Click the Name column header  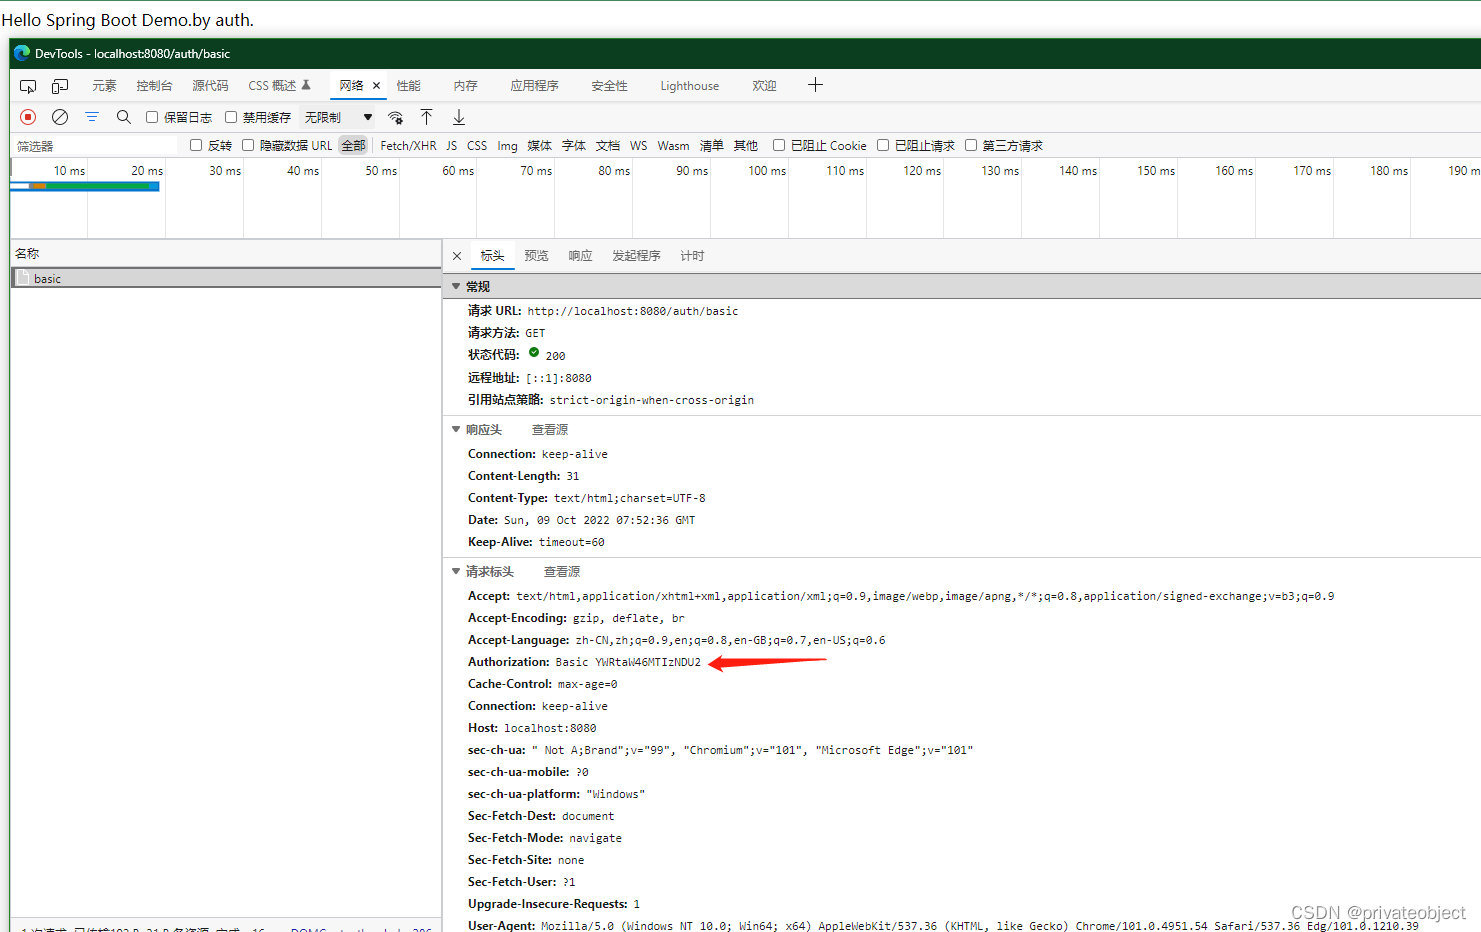[226, 254]
